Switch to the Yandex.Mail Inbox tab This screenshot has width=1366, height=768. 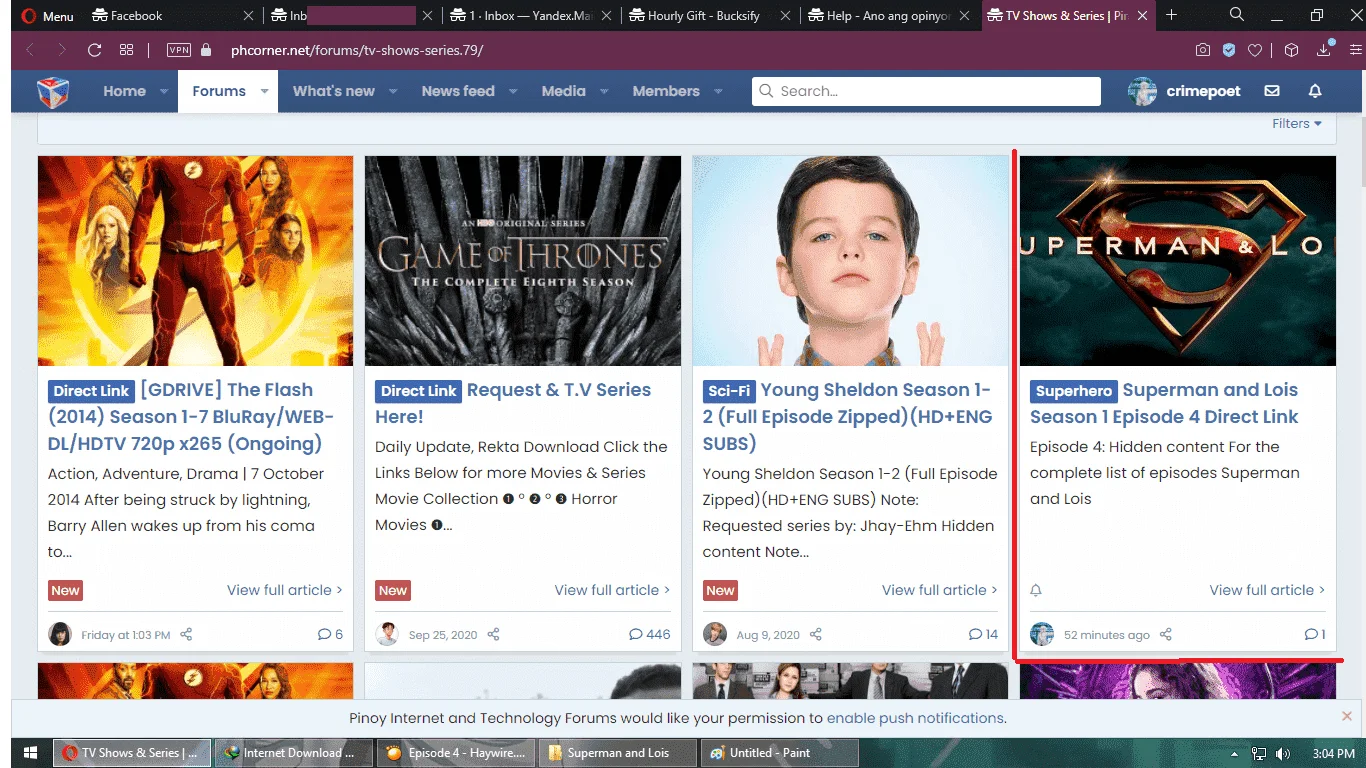coord(529,16)
